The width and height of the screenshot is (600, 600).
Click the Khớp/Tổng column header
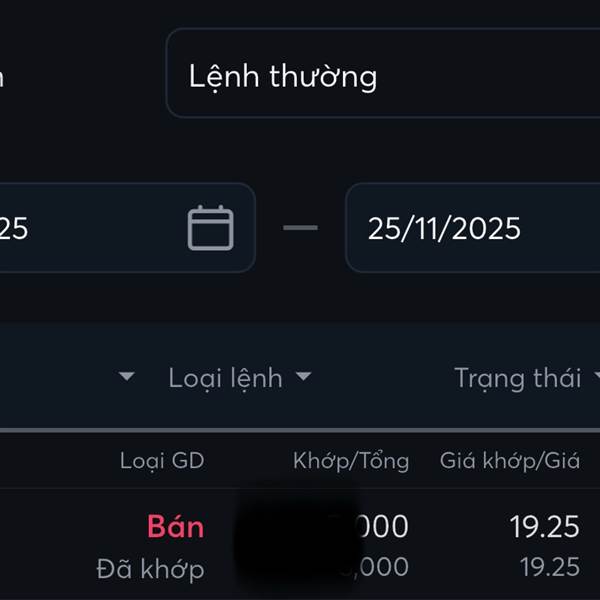[x=351, y=460]
